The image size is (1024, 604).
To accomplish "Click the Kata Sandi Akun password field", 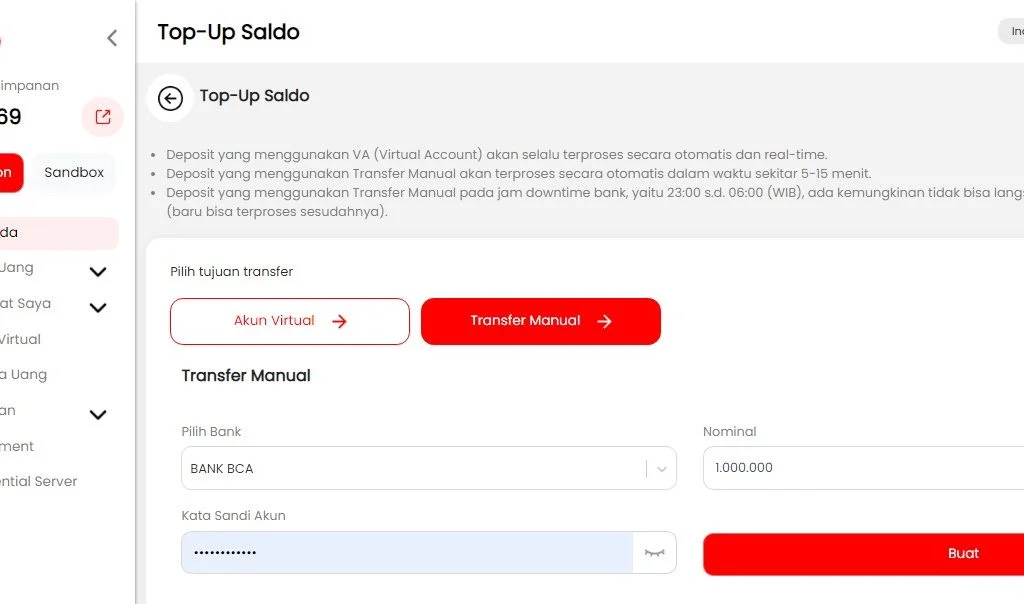I will pyautogui.click(x=400, y=552).
